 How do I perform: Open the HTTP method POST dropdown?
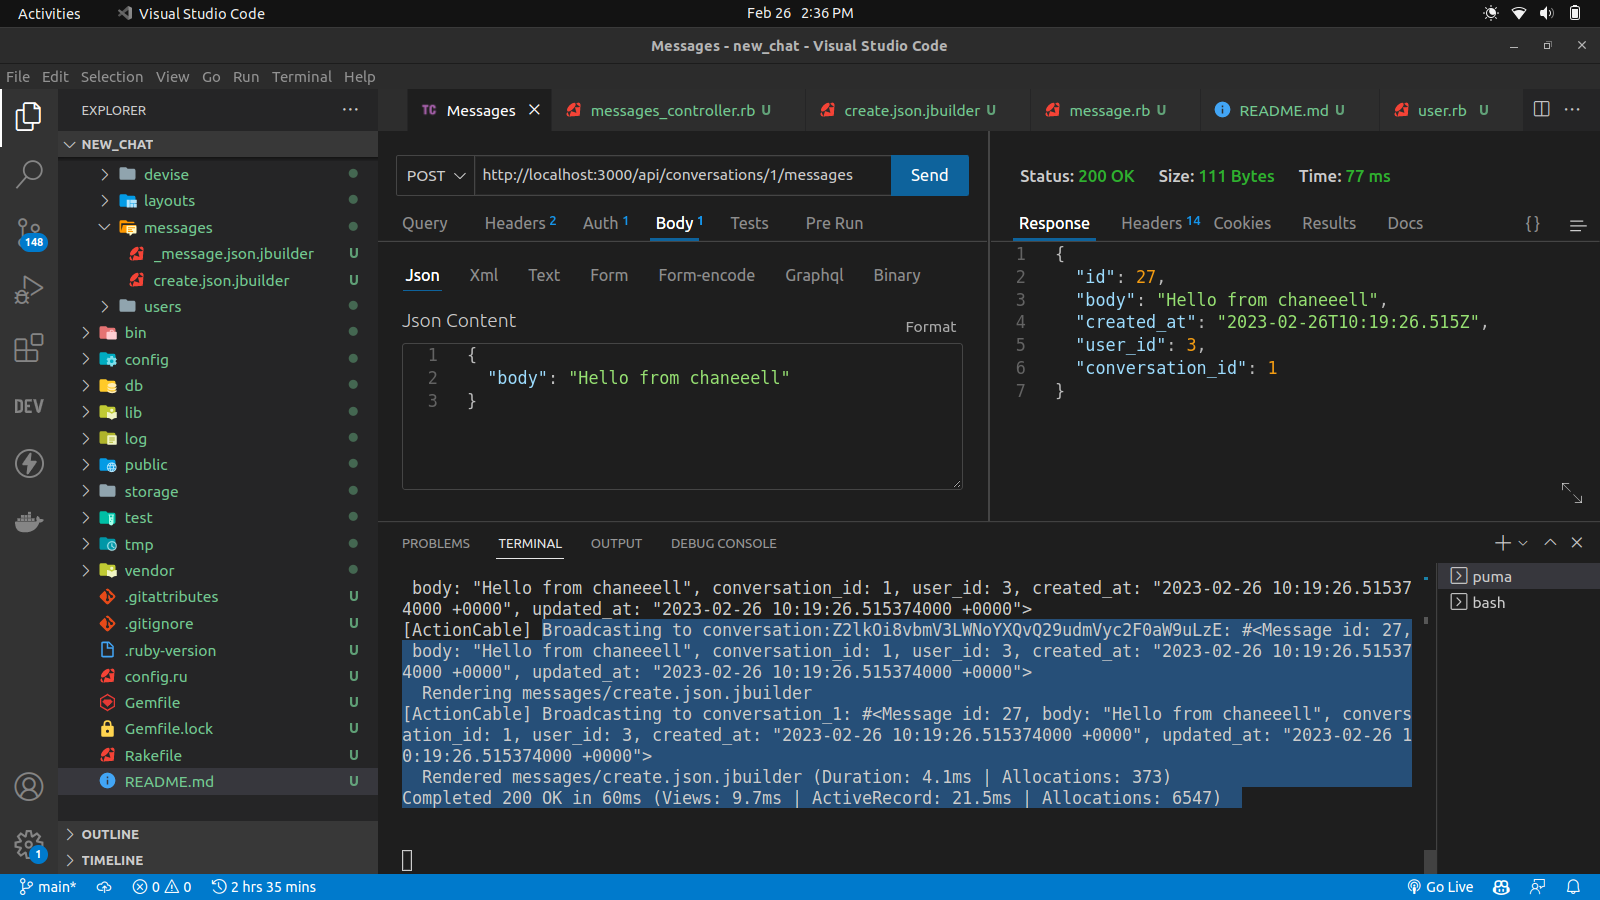[436, 175]
